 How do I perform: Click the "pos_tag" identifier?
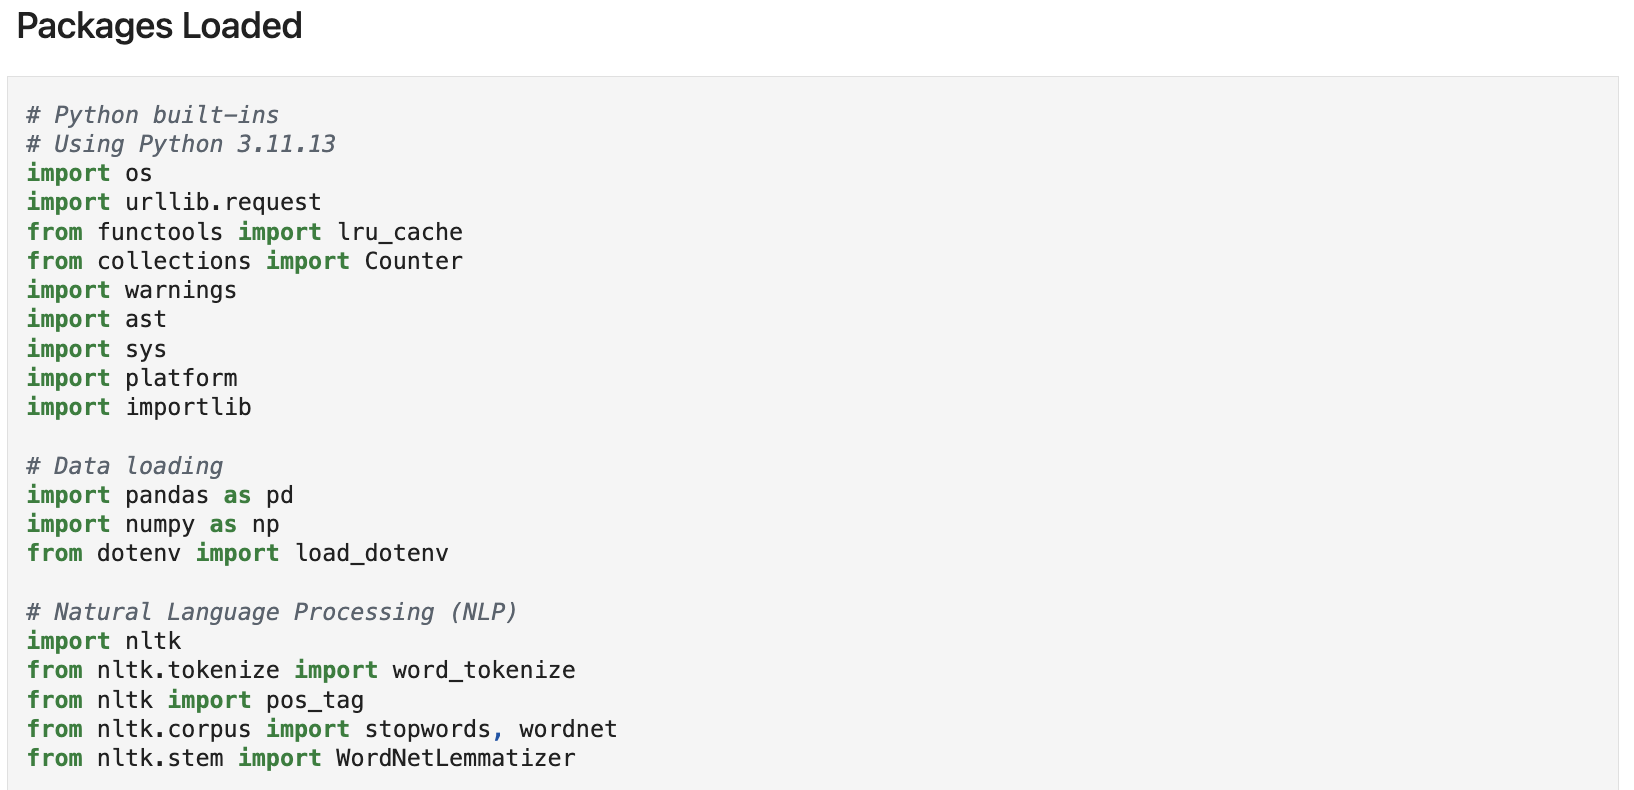315,700
